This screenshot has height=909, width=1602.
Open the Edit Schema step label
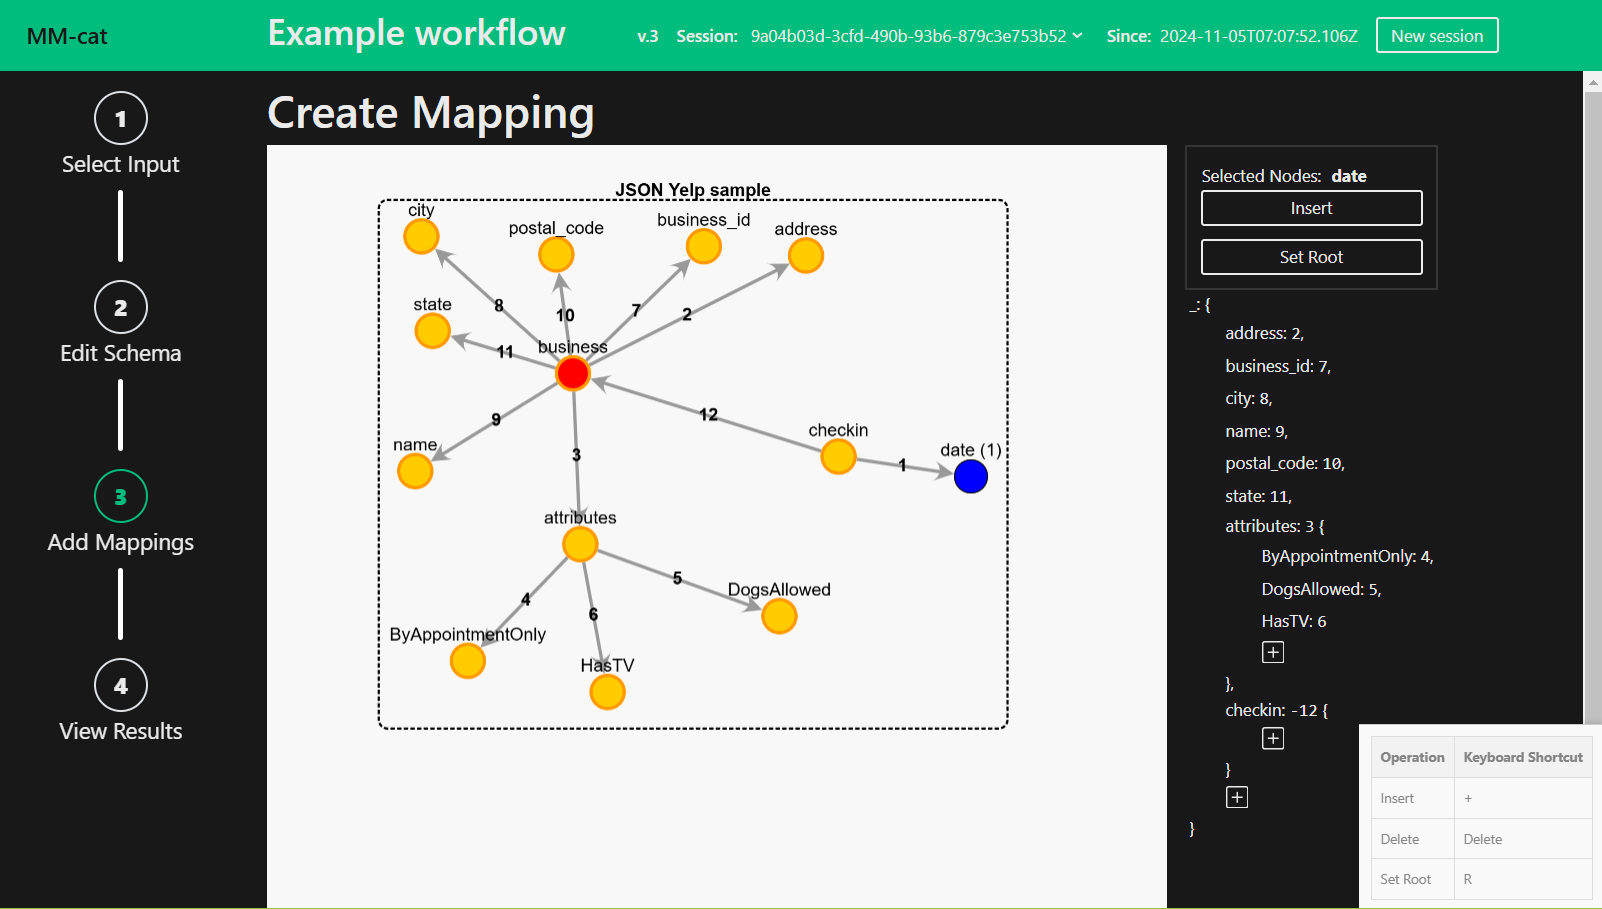click(x=121, y=353)
